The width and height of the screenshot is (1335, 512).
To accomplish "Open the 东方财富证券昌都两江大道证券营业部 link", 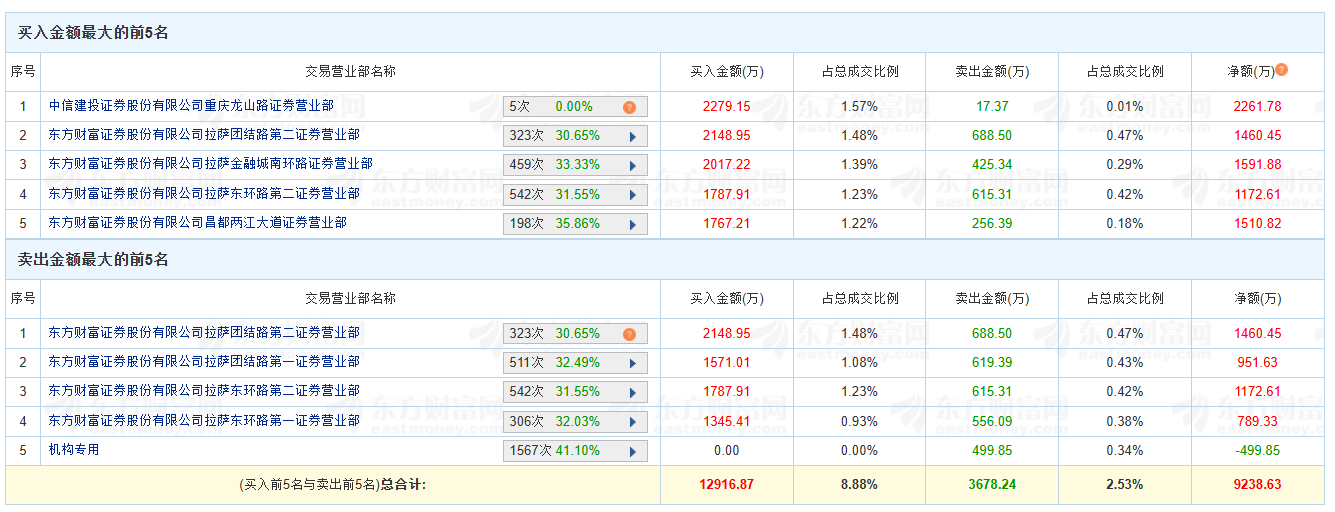I will point(197,222).
